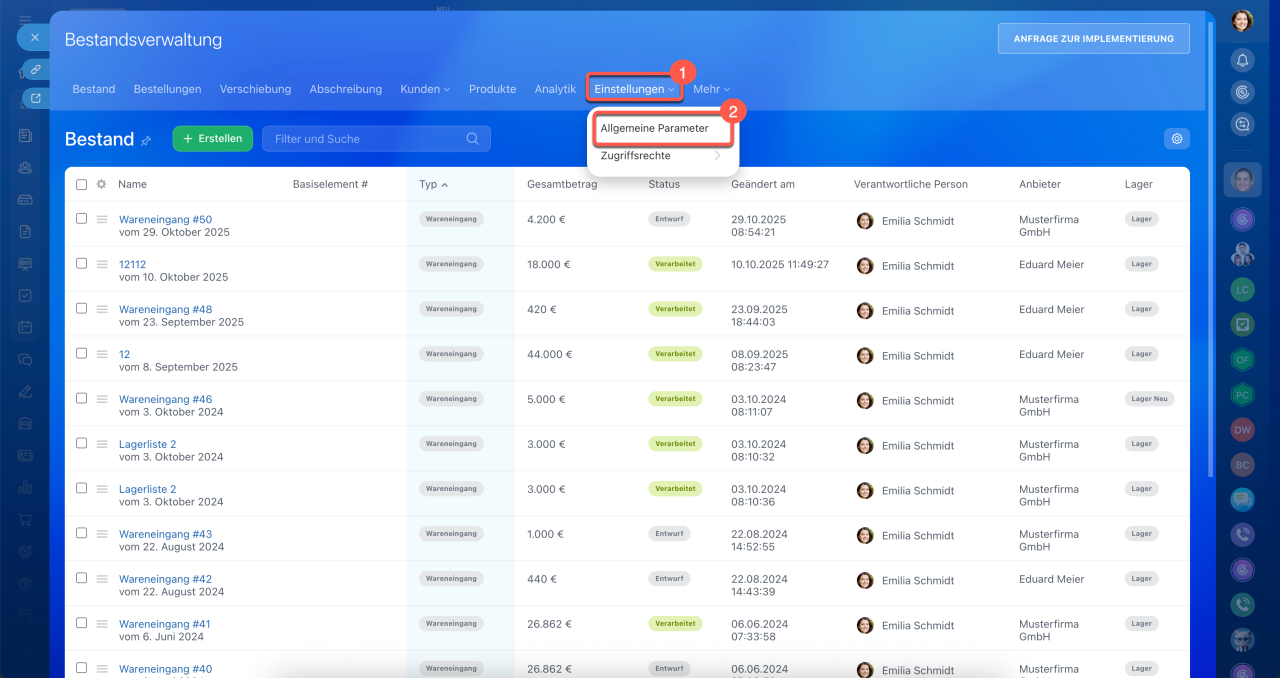Switch to the Bestellungen tab
This screenshot has width=1280, height=678.
pyautogui.click(x=167, y=89)
